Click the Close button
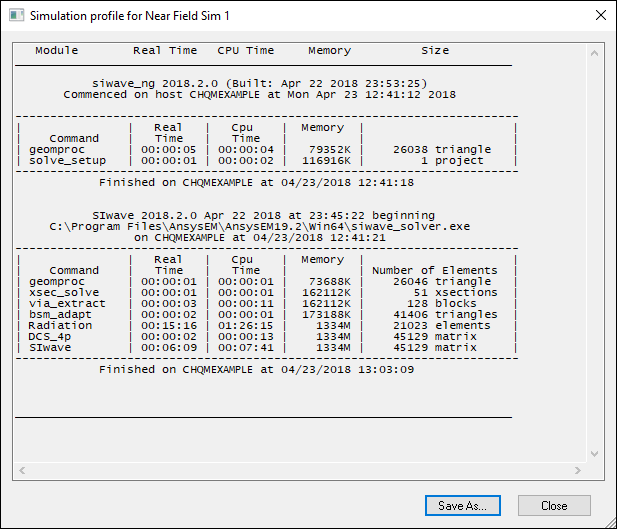 (x=554, y=505)
